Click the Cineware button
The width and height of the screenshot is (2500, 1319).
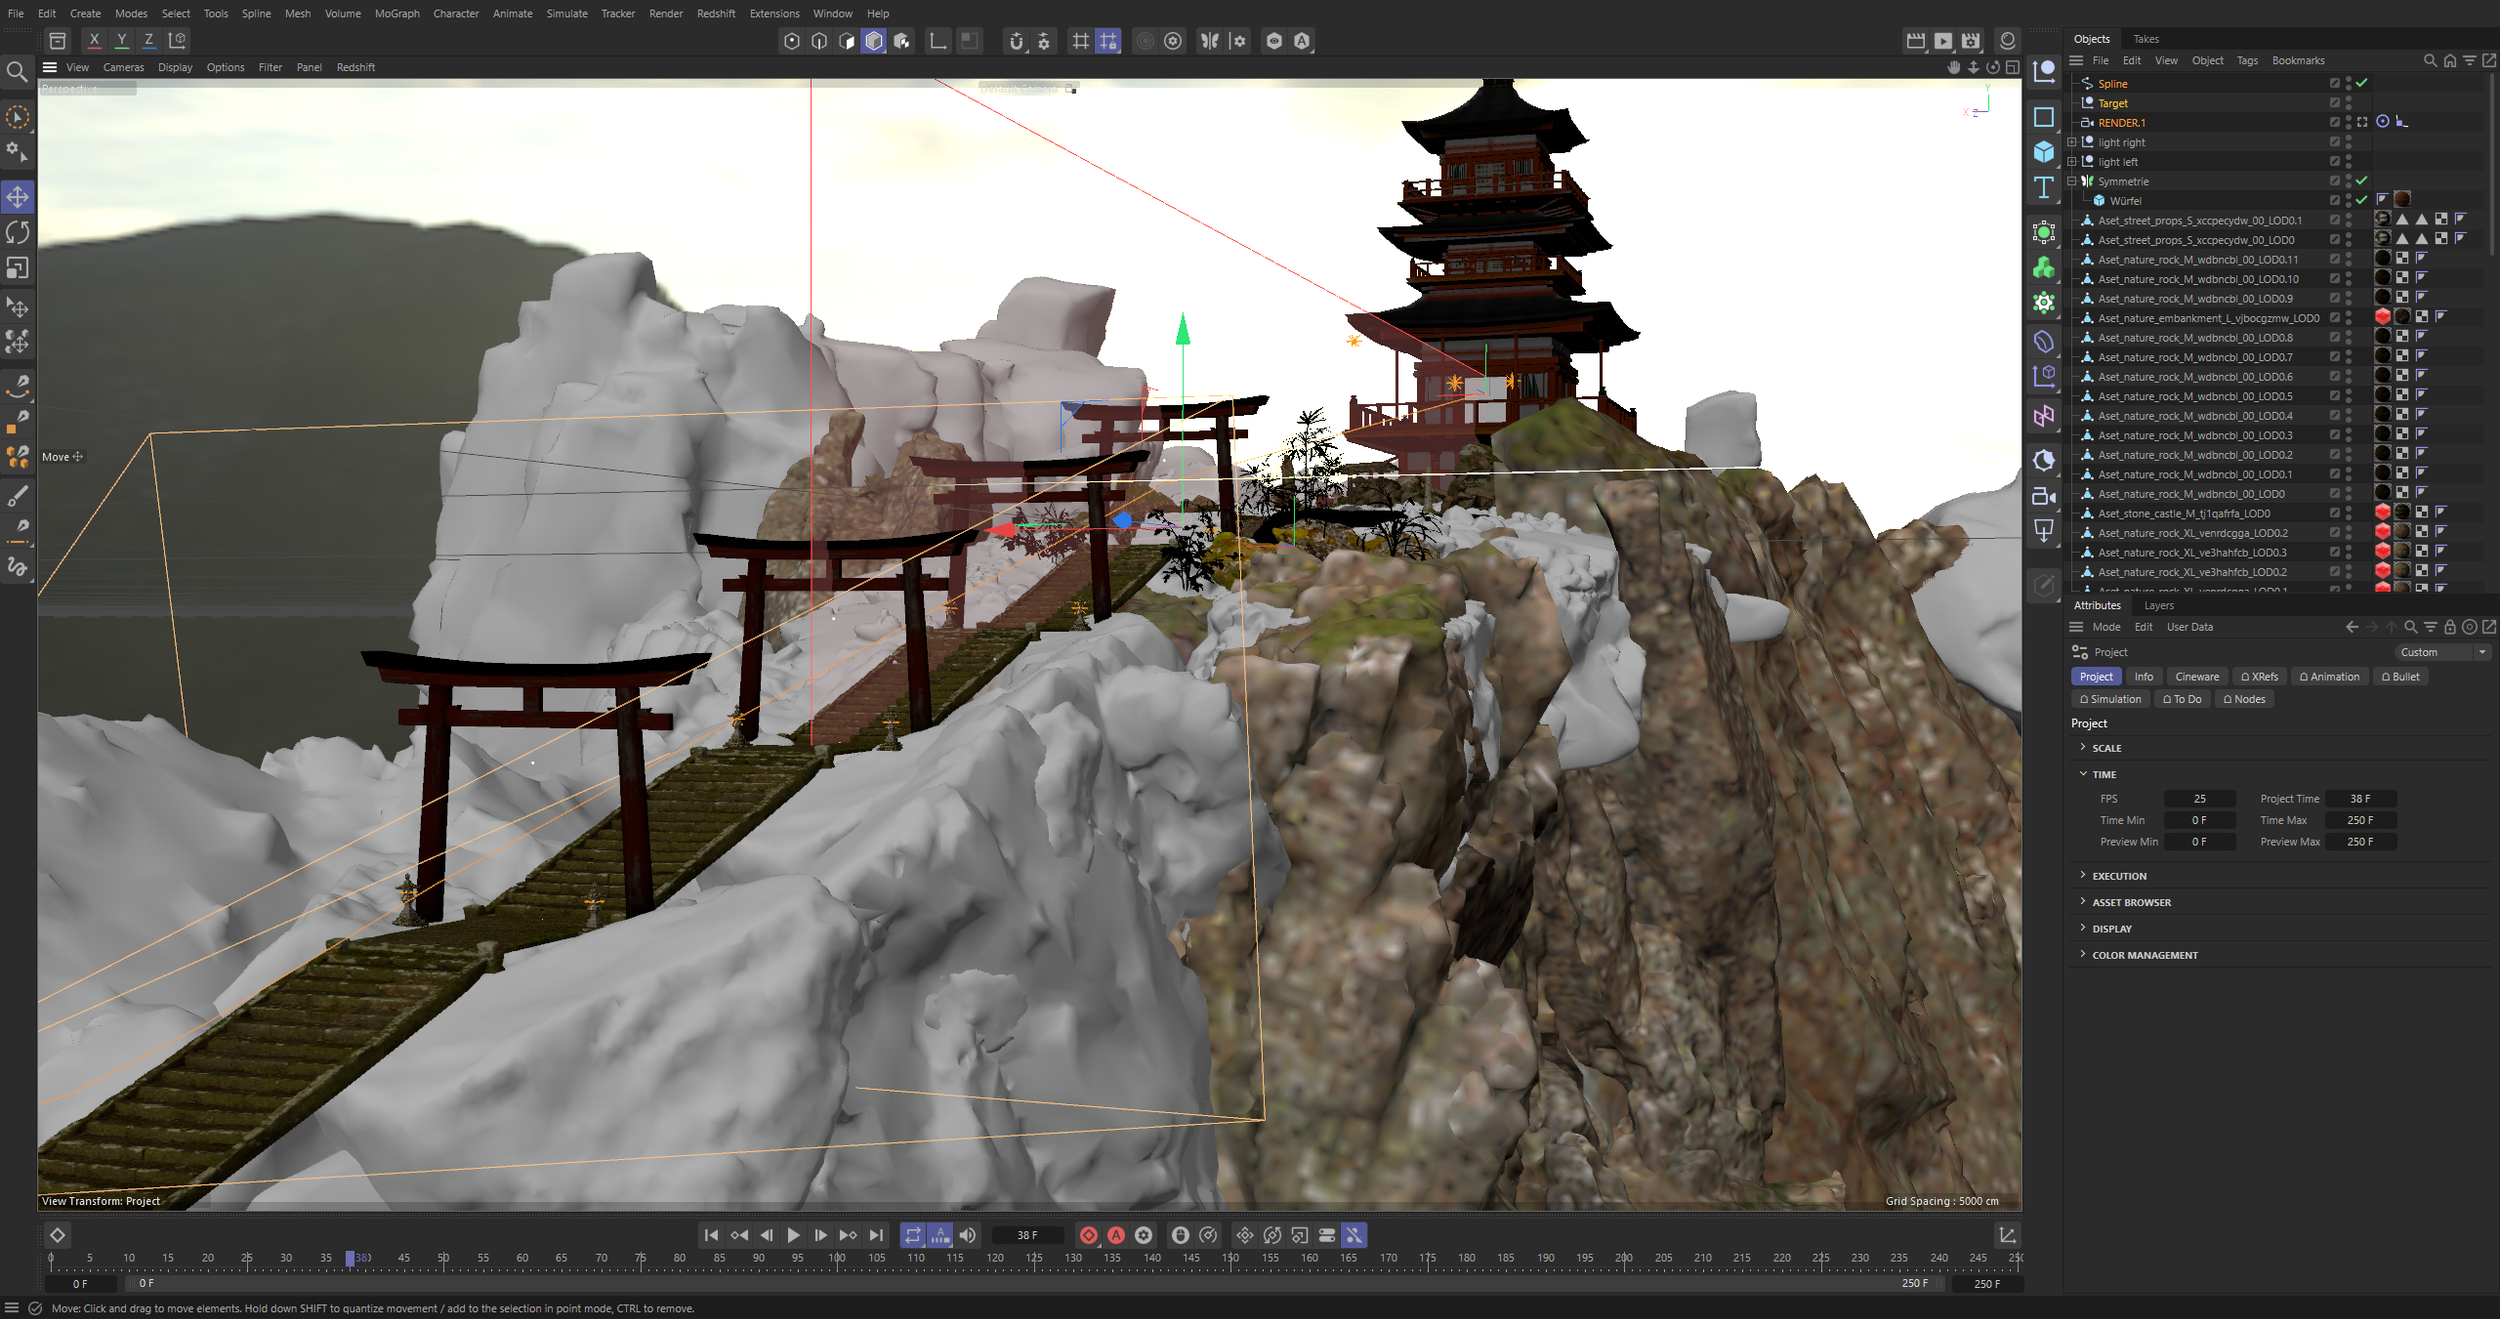2197,677
